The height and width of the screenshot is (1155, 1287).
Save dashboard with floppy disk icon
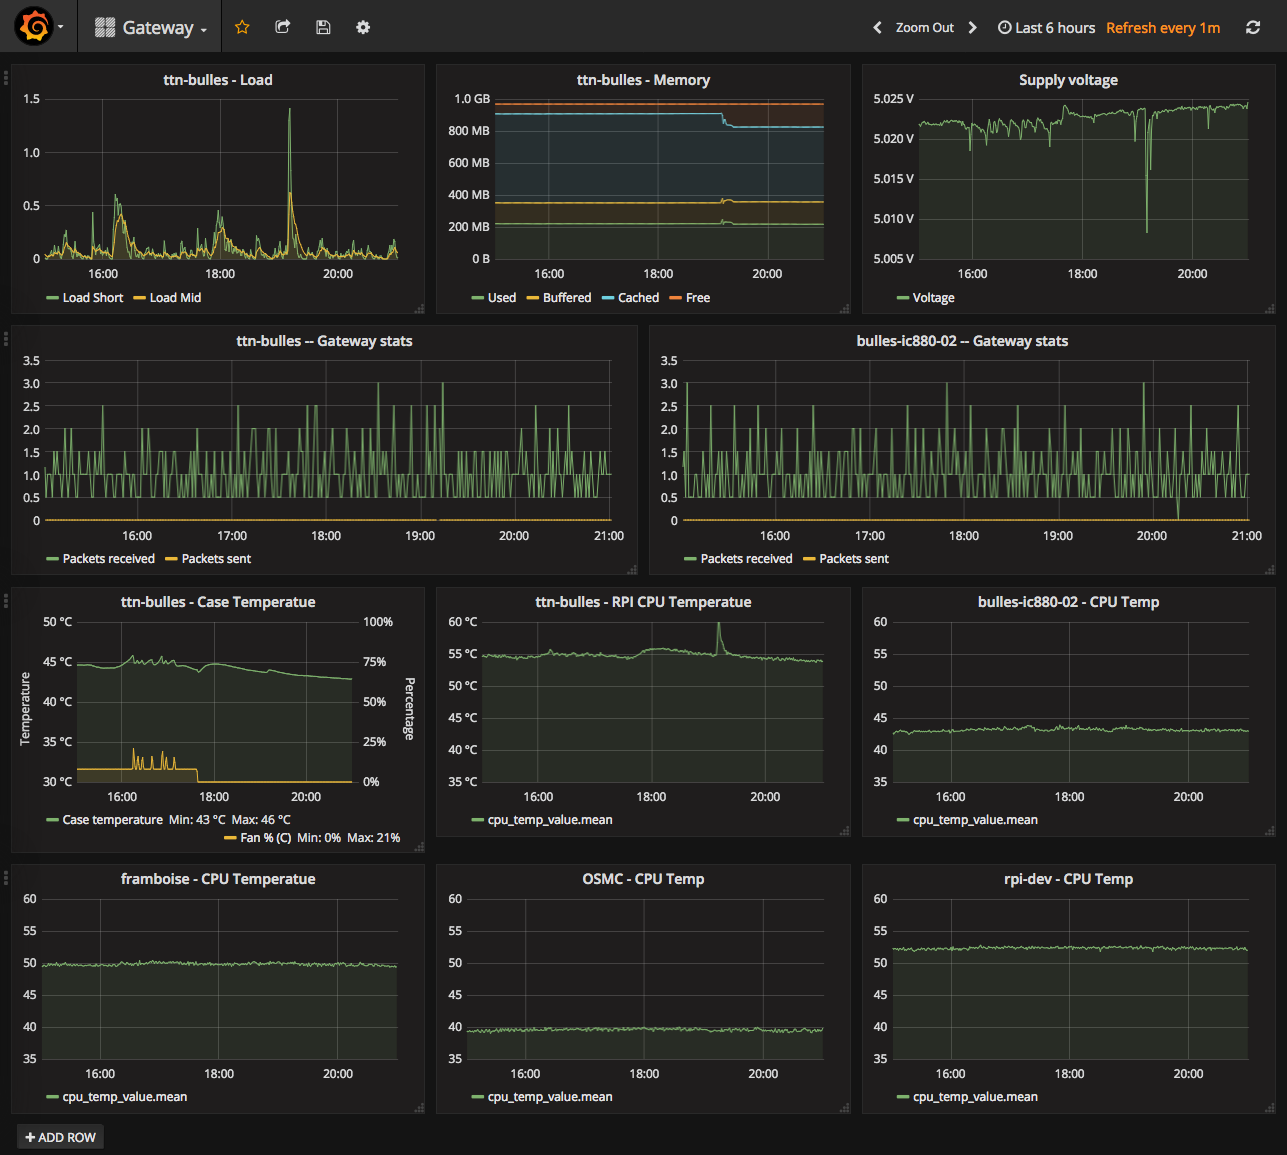[323, 27]
